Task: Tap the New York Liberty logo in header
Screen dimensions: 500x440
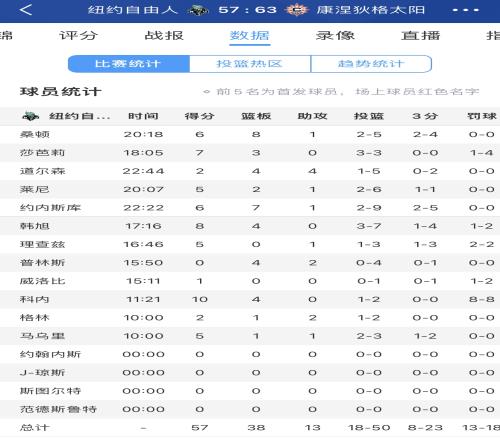Action: [x=198, y=10]
